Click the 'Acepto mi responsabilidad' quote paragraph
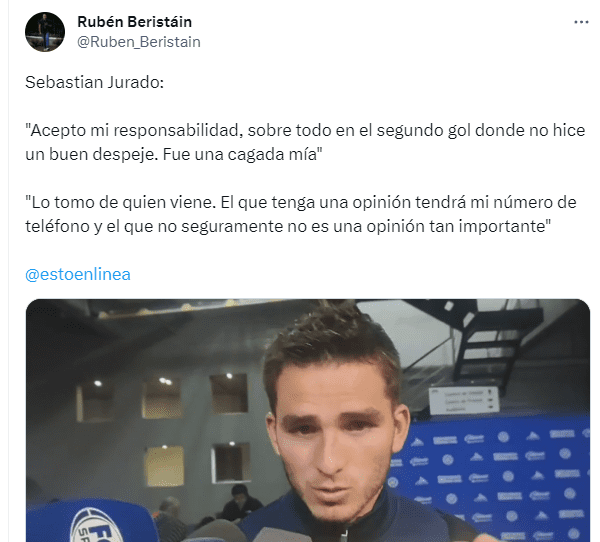Image resolution: width=600 pixels, height=542 pixels. click(305, 142)
